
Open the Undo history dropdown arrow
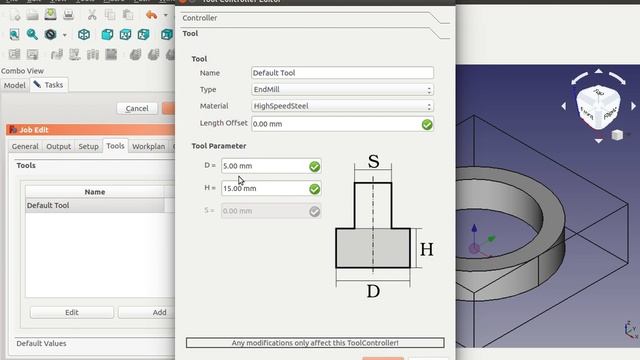(165, 16)
